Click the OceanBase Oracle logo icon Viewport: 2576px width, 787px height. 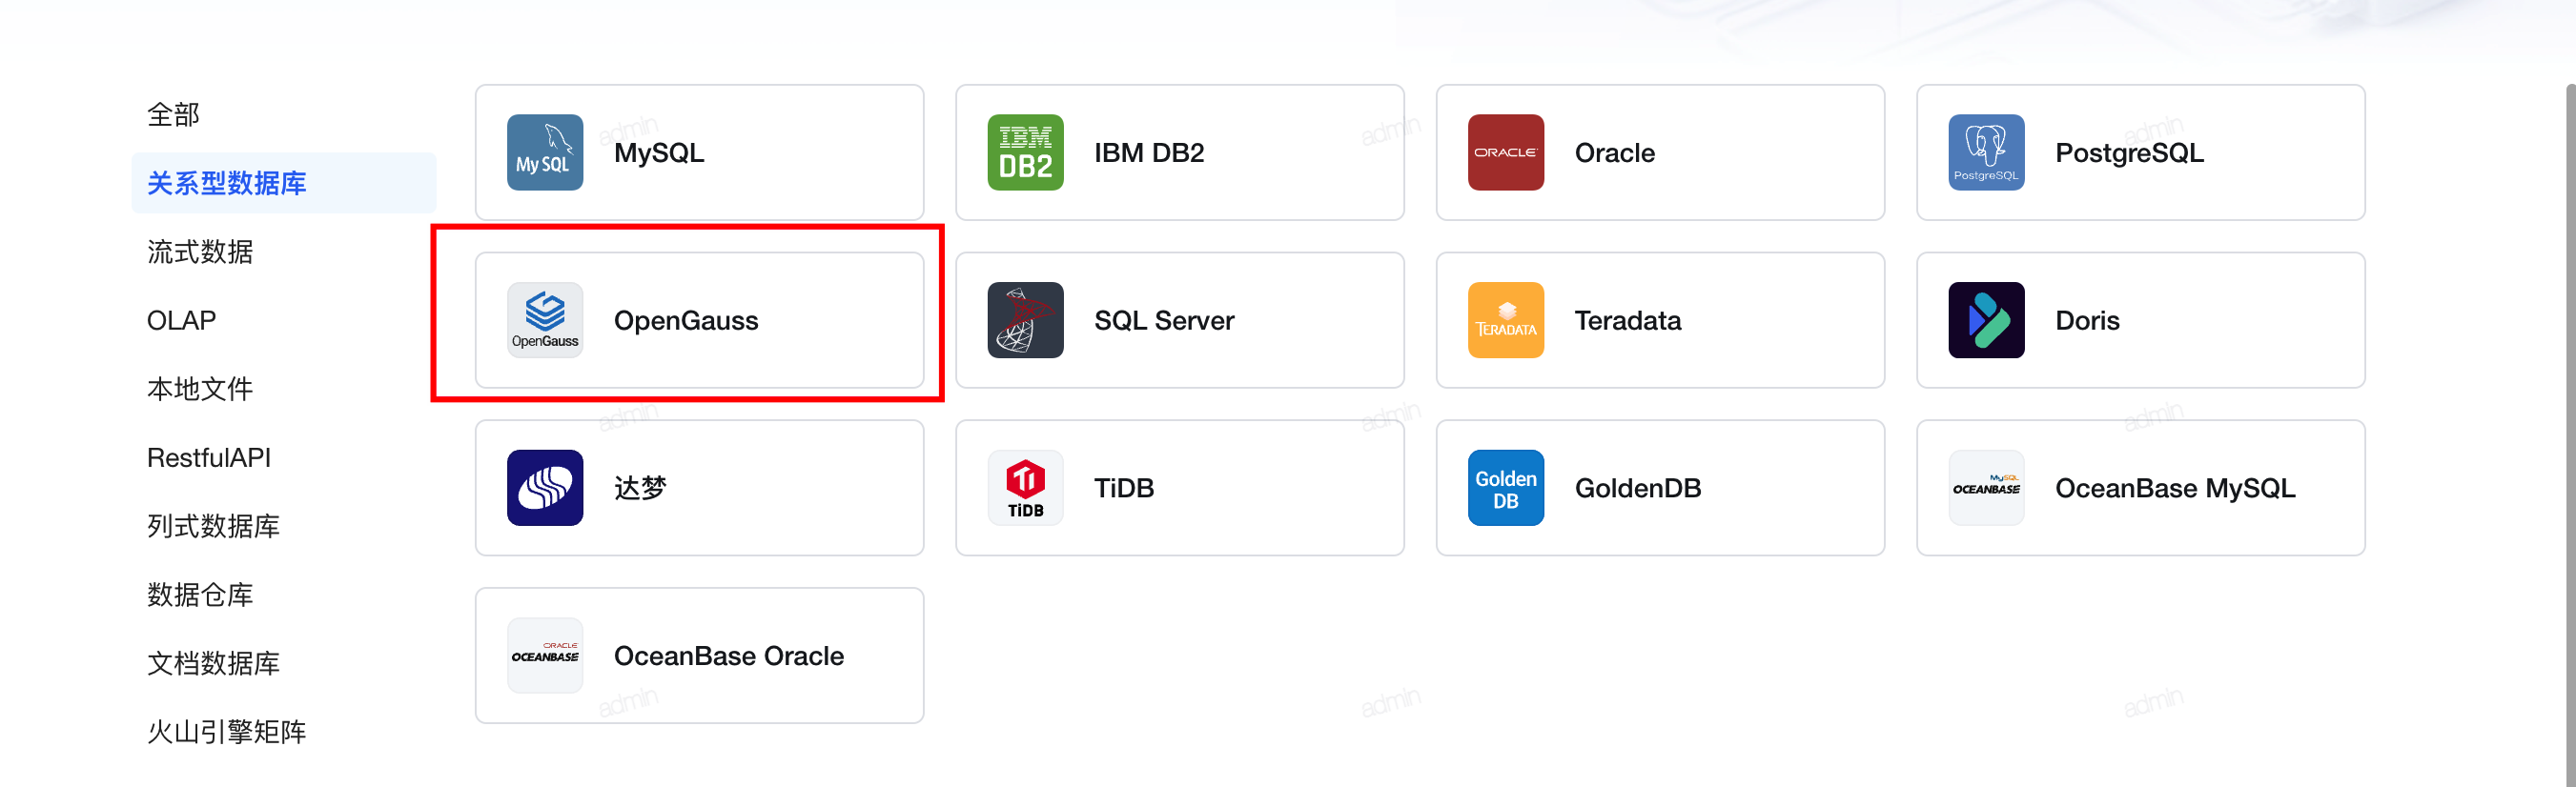545,656
